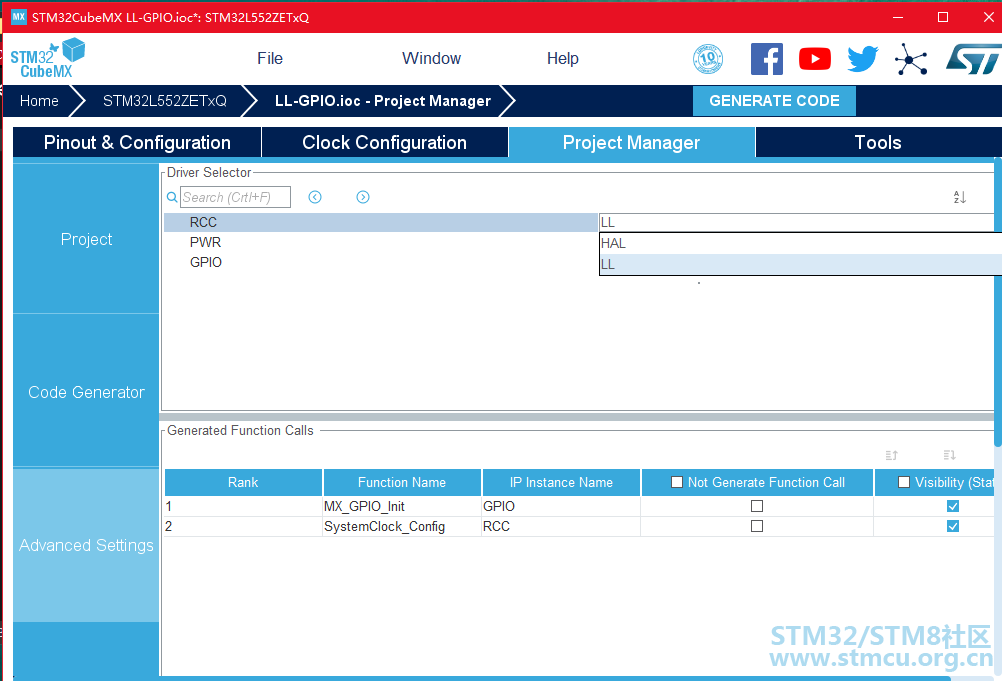Move function rank up icon
1002x681 pixels.
tap(891, 455)
